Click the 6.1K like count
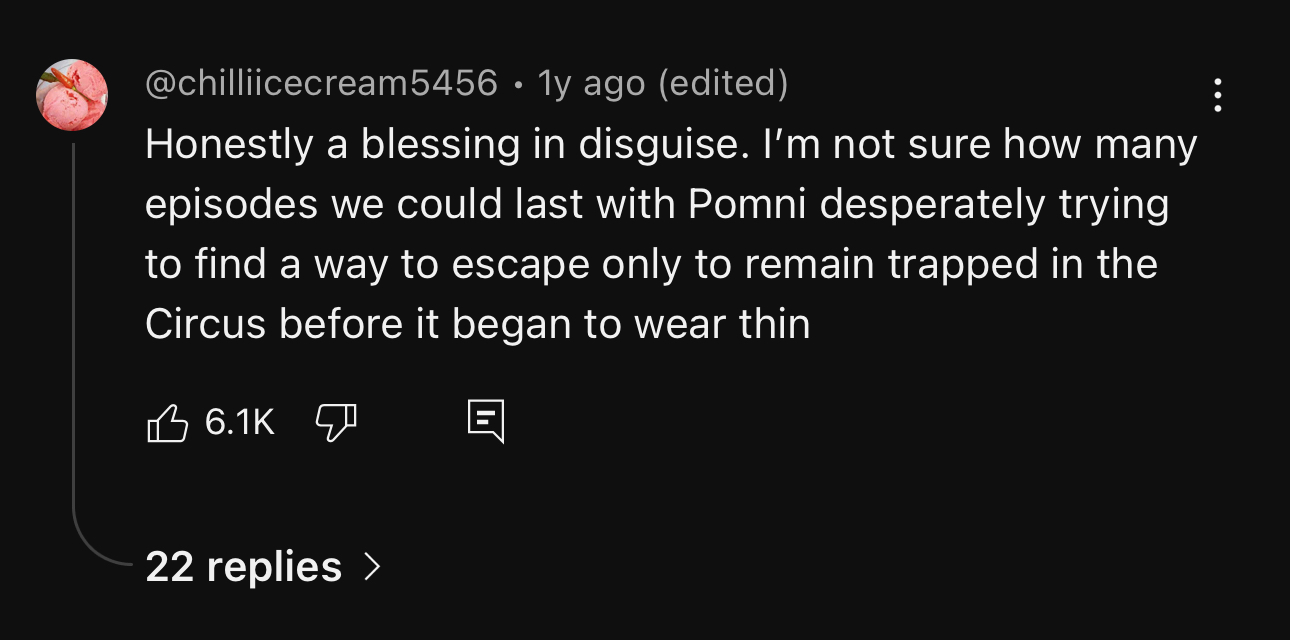The image size is (1290, 640). (x=240, y=422)
